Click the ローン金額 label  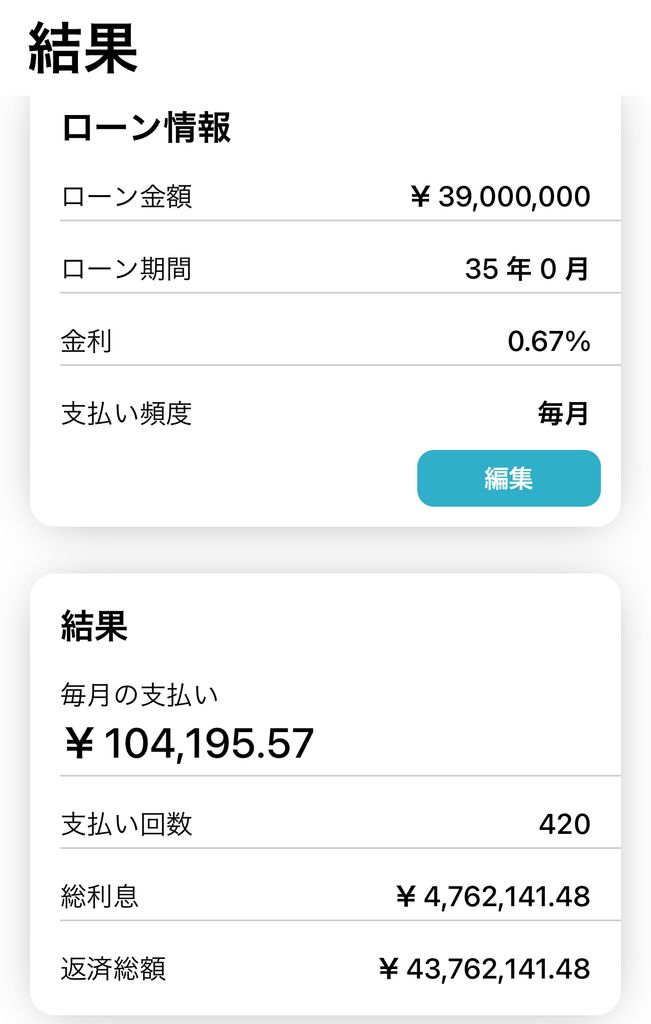coord(126,197)
